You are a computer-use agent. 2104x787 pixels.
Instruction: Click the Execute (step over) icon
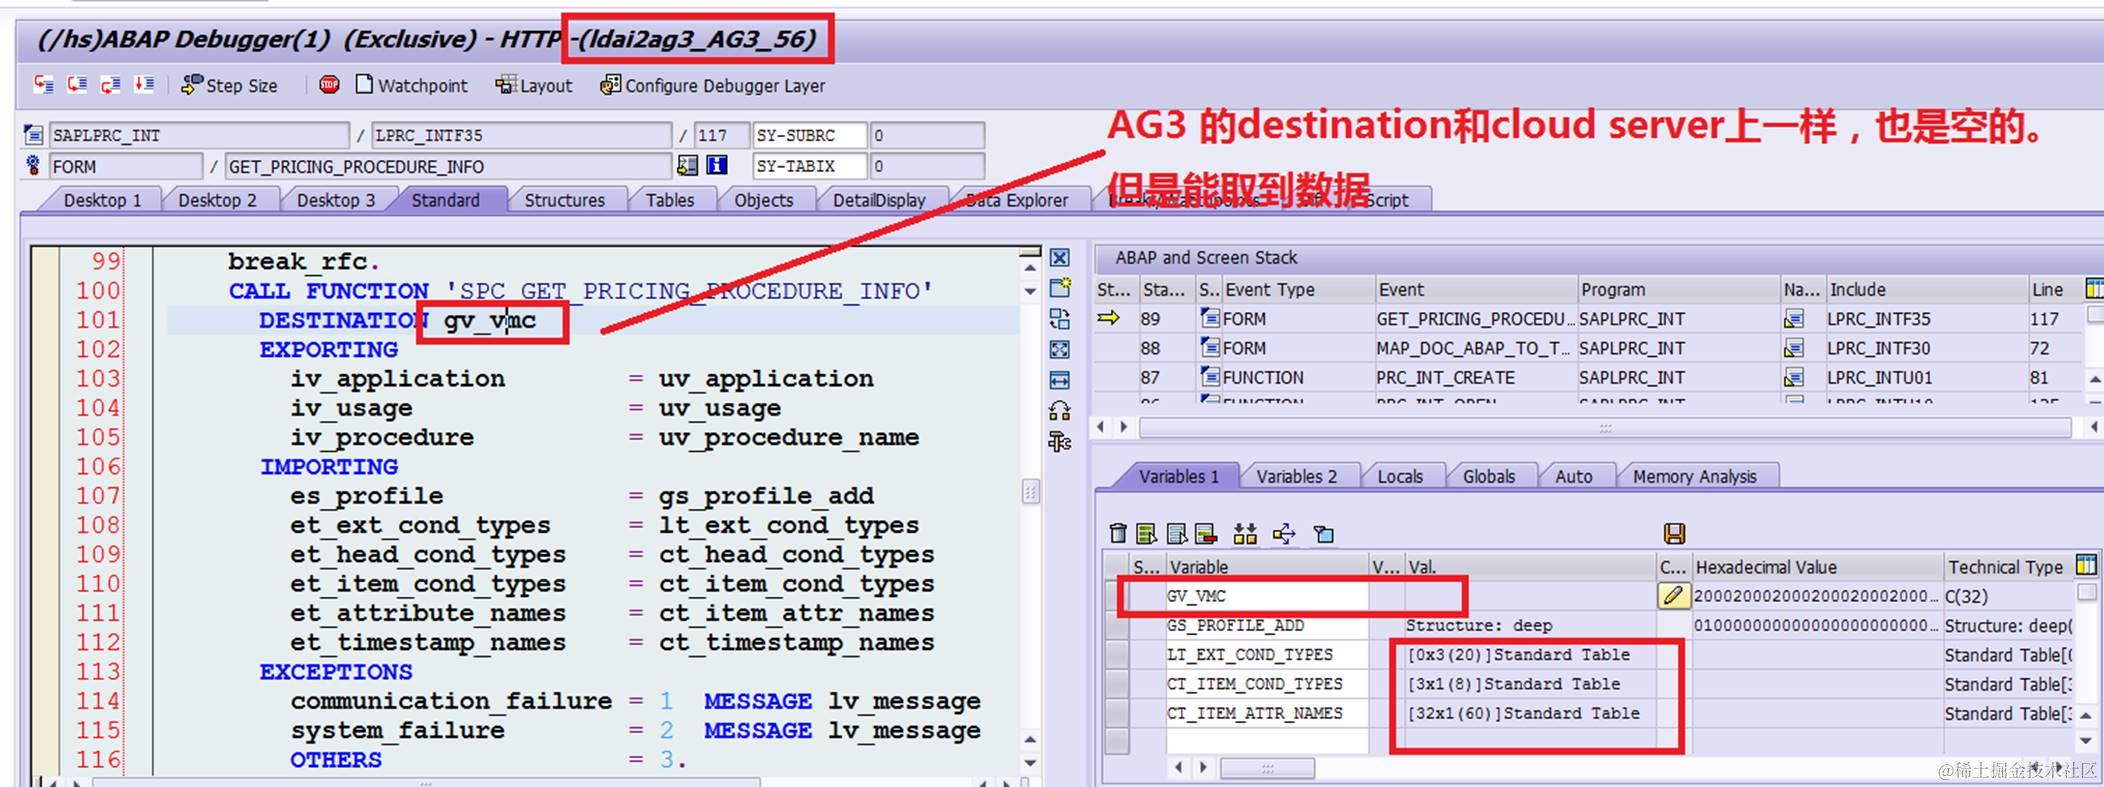(77, 84)
